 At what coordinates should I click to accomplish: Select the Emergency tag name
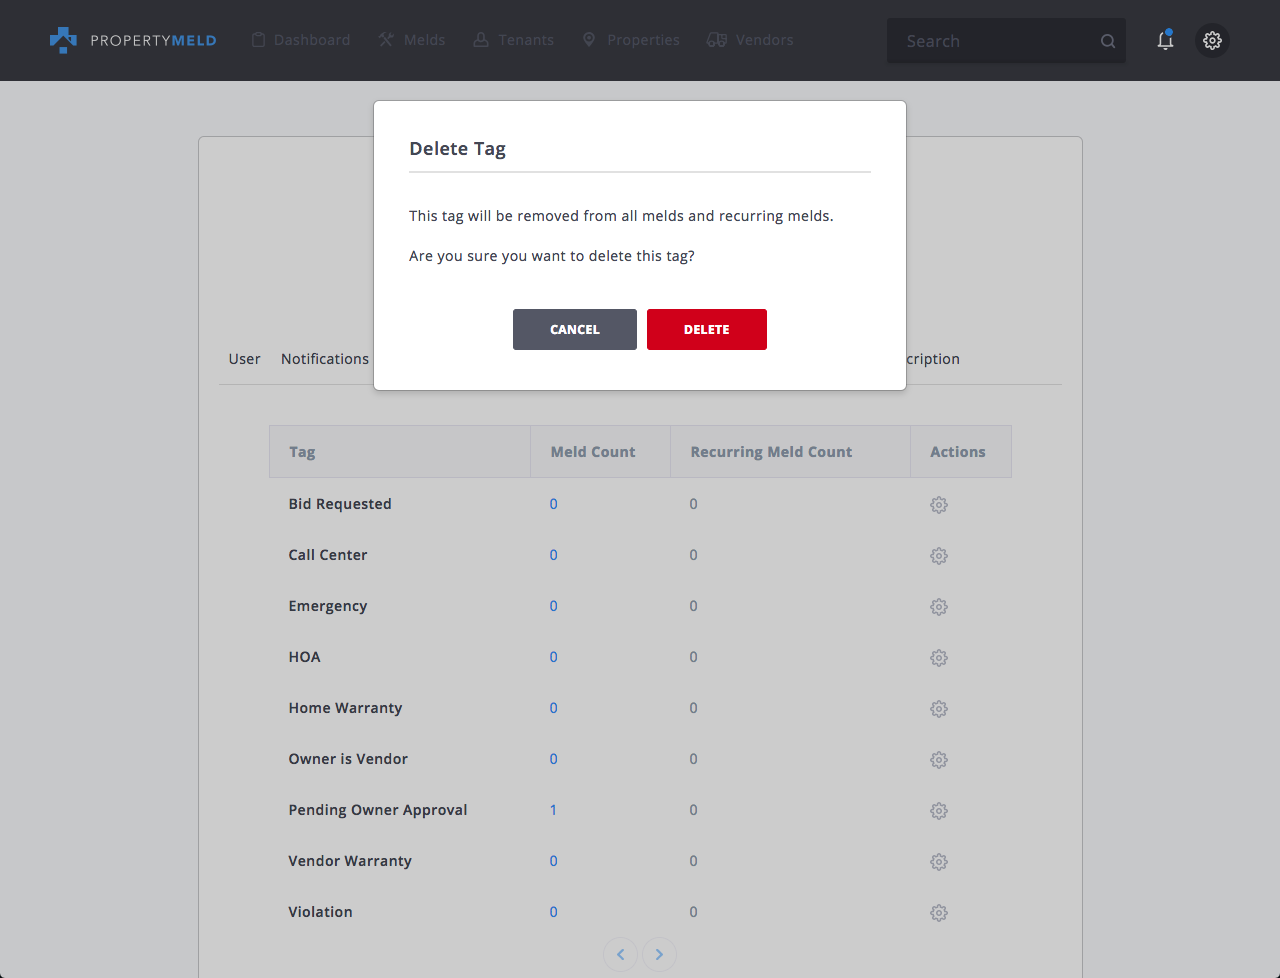pyautogui.click(x=328, y=606)
